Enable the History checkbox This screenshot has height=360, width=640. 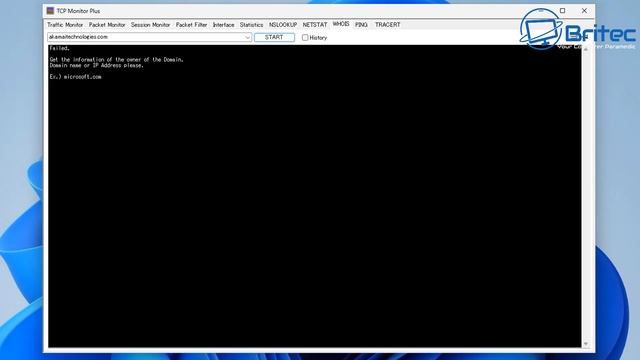tap(305, 38)
